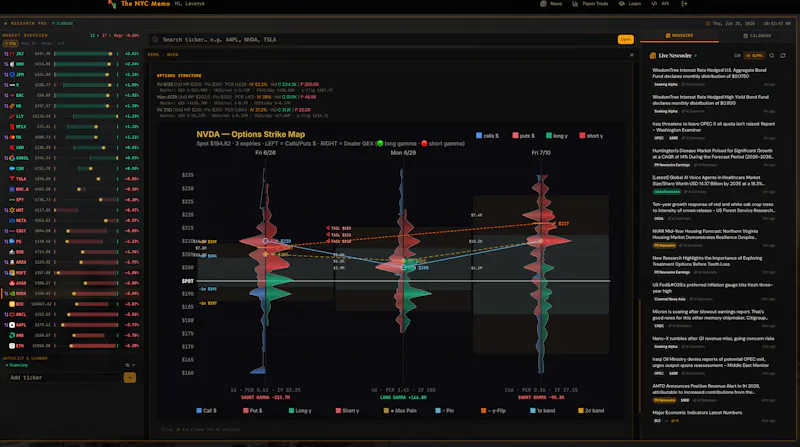Open the AMTD Positive Revenue Alert headline
The height and width of the screenshot is (447, 800).
706,389
